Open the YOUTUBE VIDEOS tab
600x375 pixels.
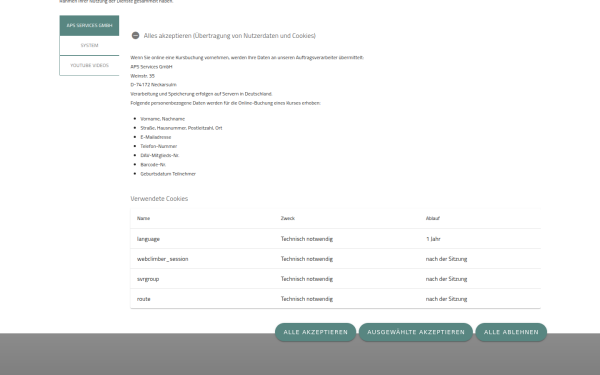pyautogui.click(x=89, y=65)
